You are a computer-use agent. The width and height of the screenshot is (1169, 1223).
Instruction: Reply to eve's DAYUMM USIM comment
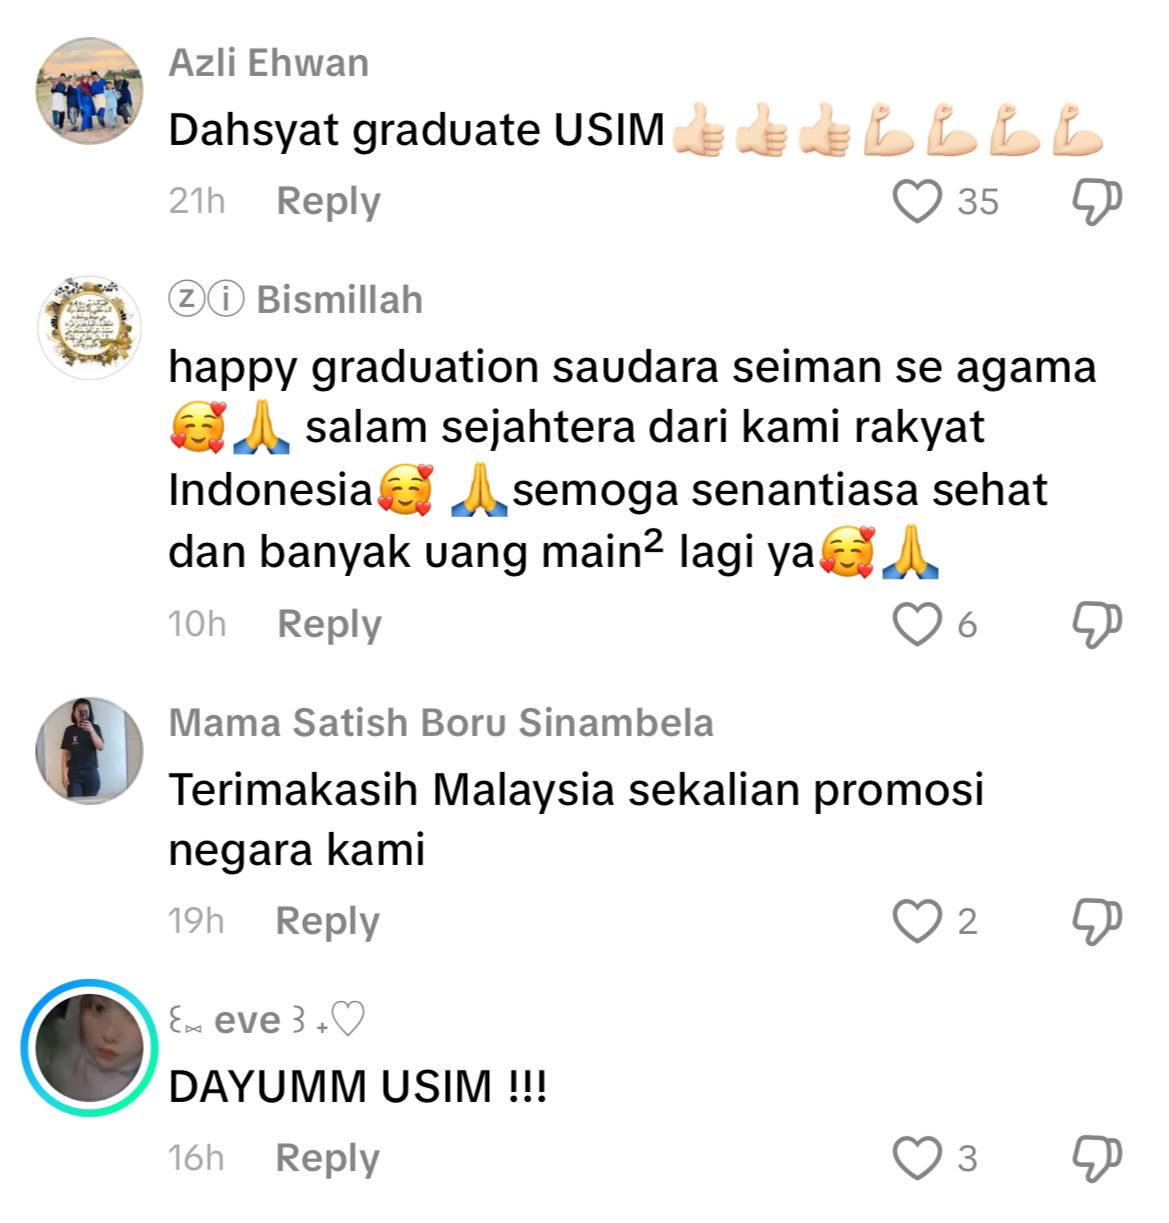click(x=327, y=1158)
